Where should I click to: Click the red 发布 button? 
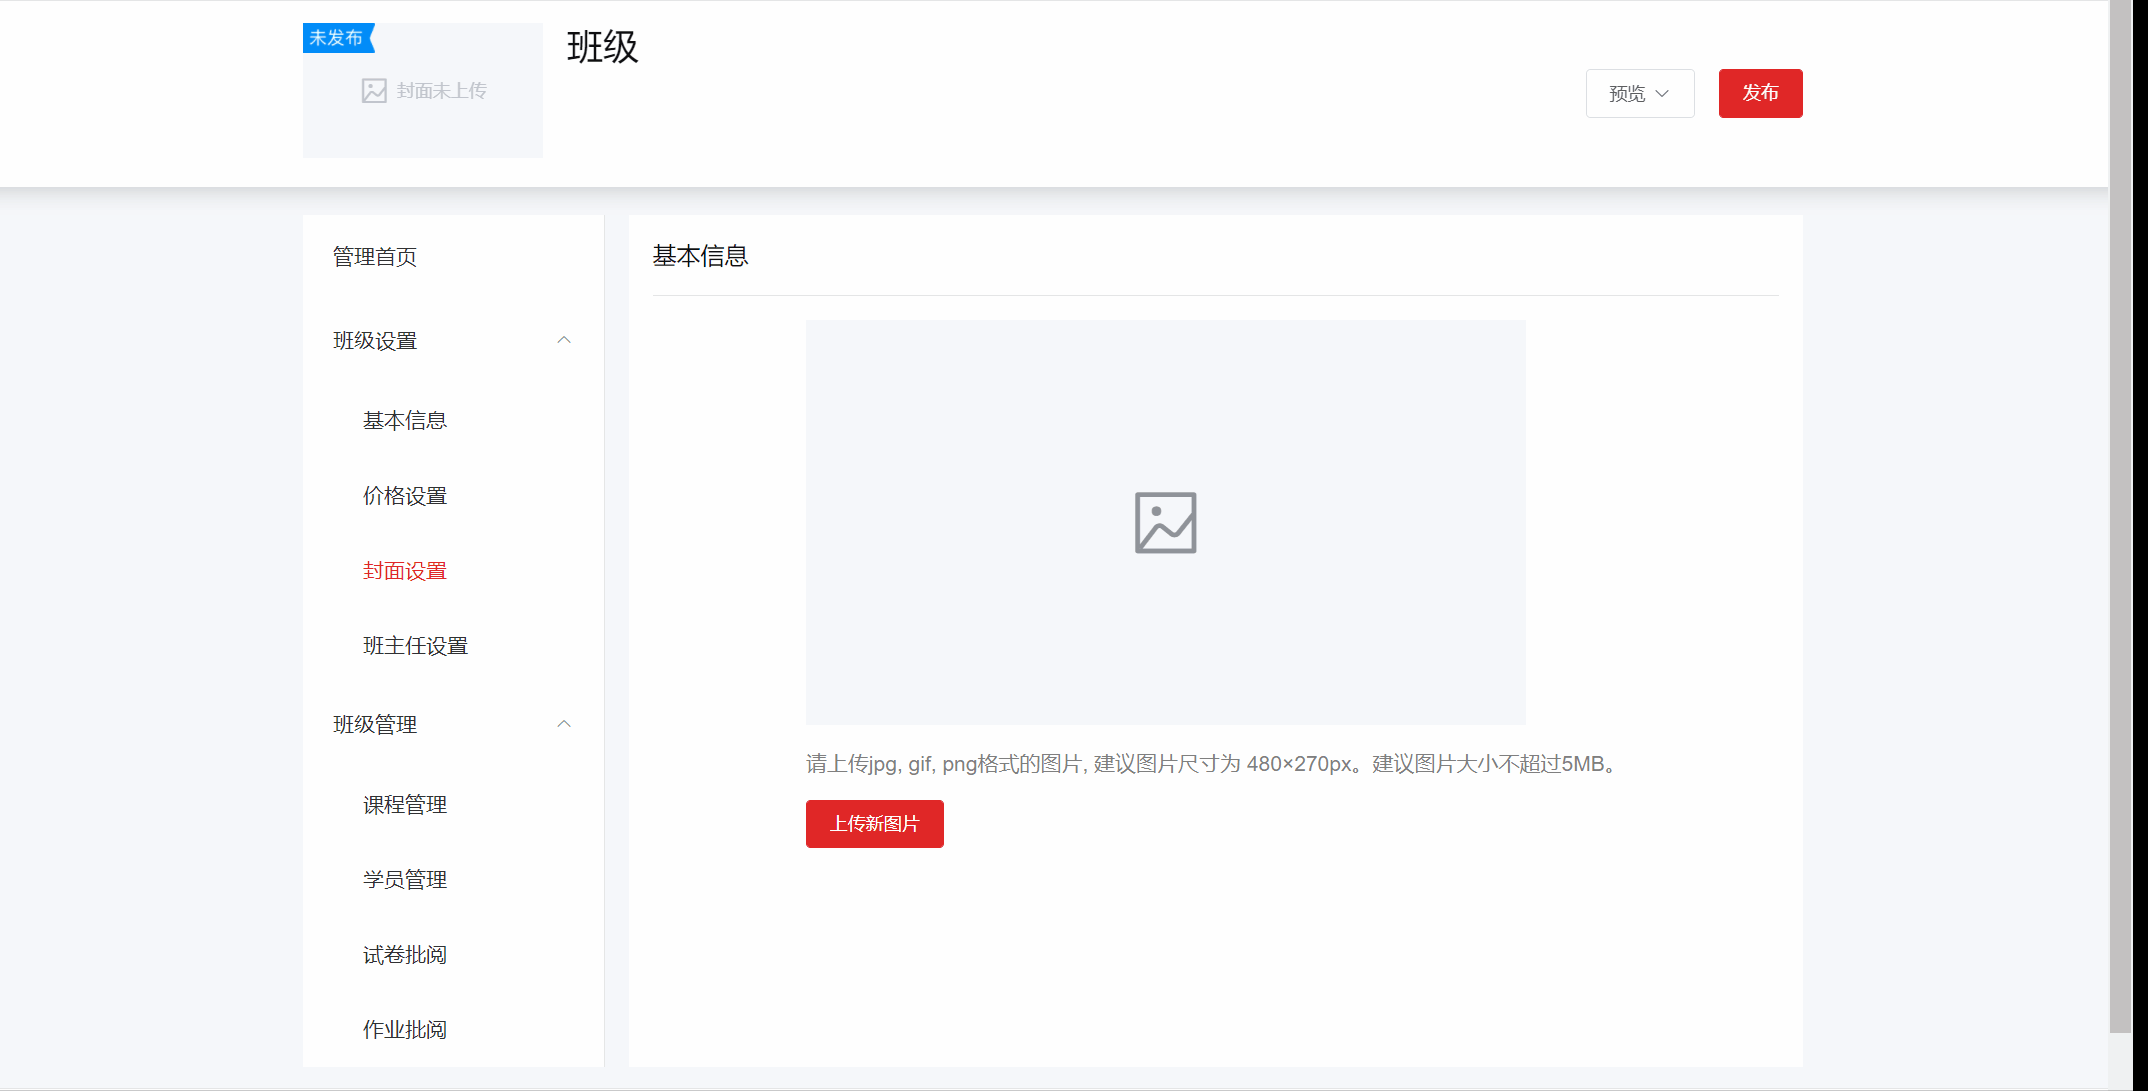1760,93
